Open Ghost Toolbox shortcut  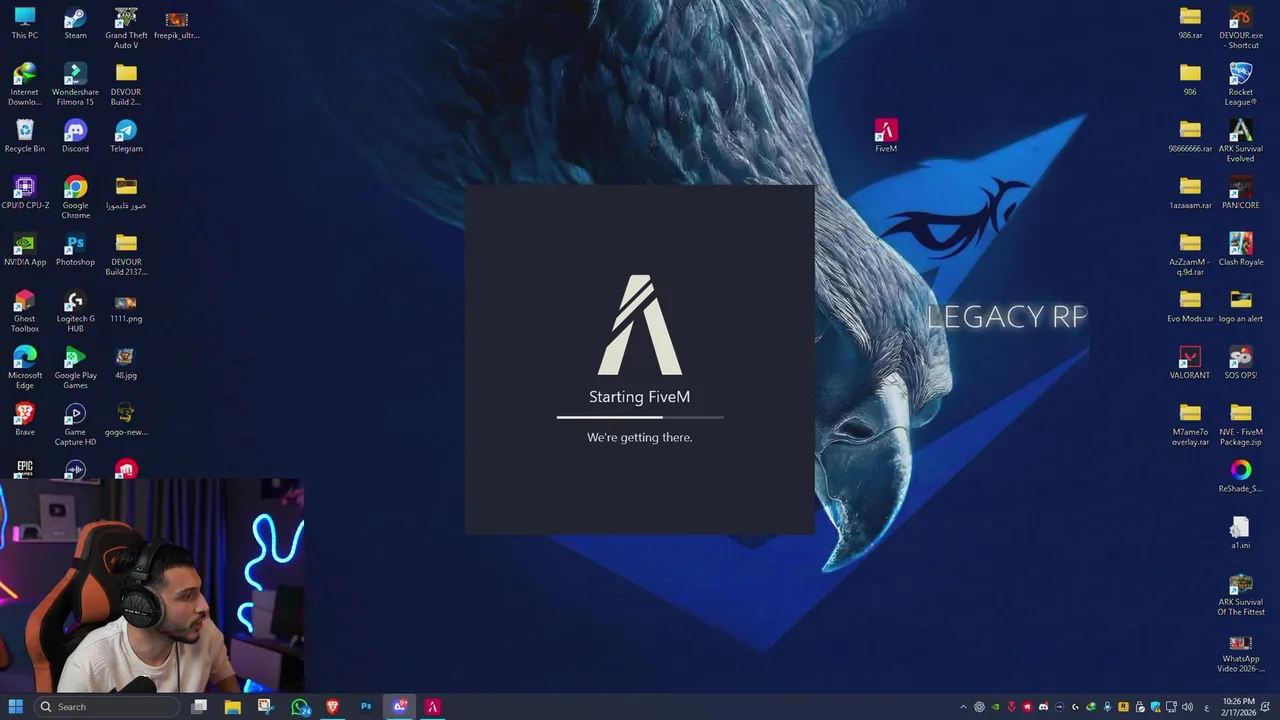(x=25, y=311)
